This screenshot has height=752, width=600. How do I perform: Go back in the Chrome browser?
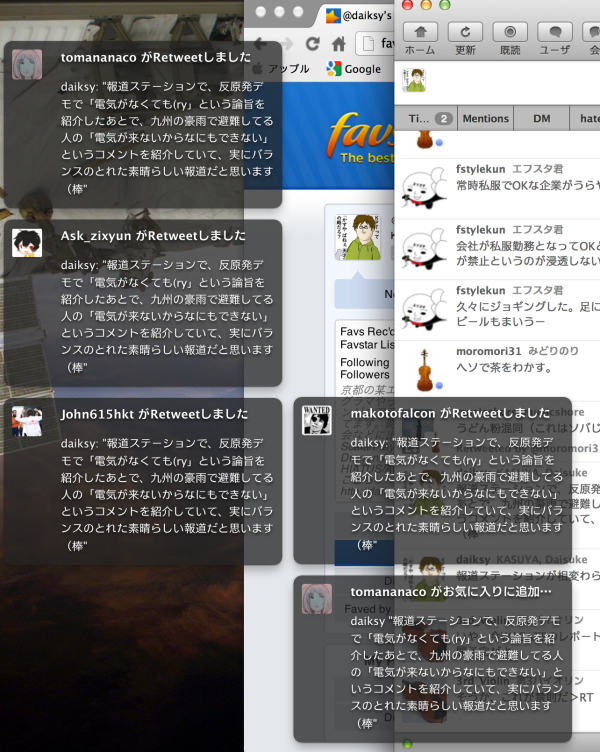[261, 44]
